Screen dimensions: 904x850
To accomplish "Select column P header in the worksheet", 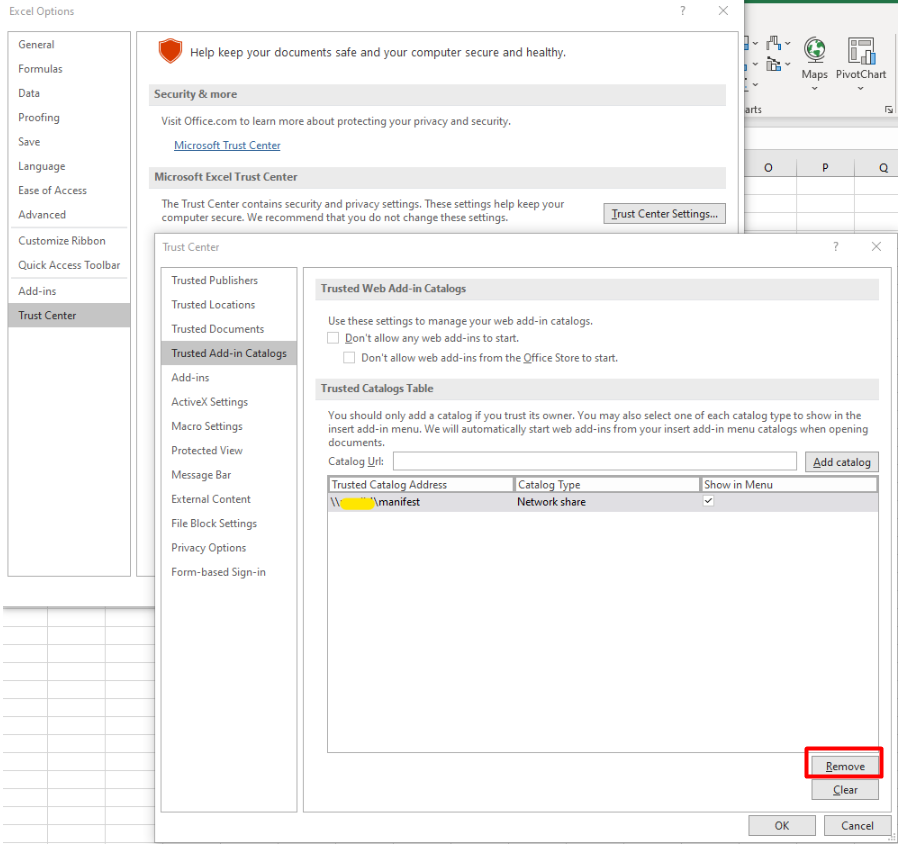I will tap(825, 168).
